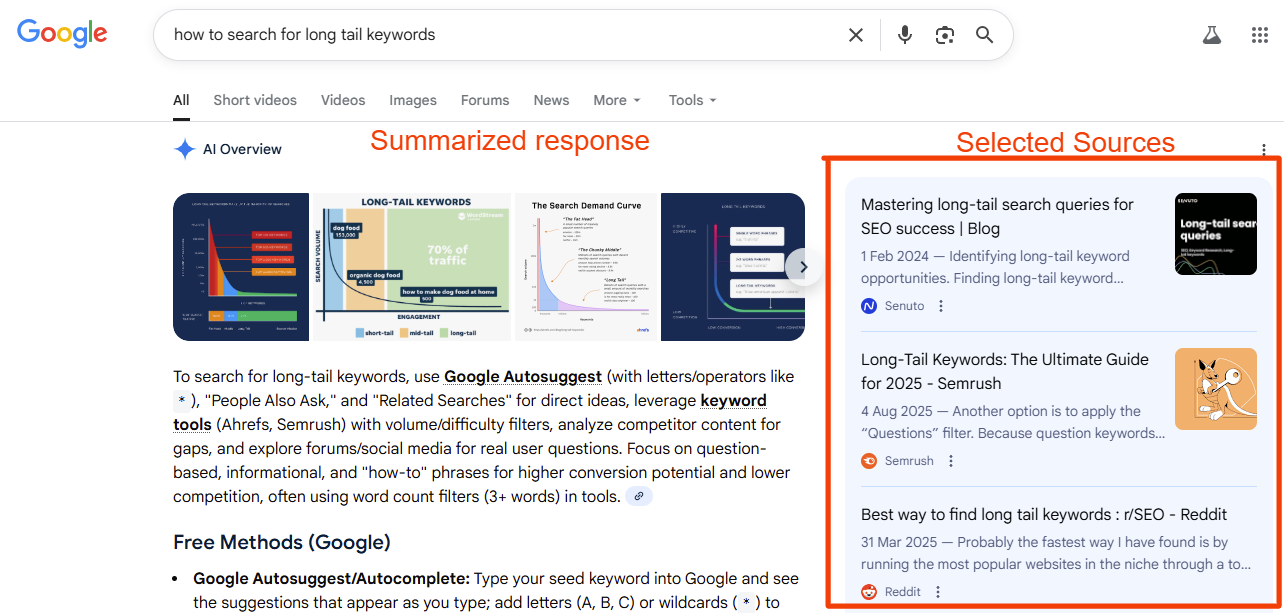Screen dimensions: 1284x613
Task: Submit the search with the magnifying glass
Action: coord(985,34)
